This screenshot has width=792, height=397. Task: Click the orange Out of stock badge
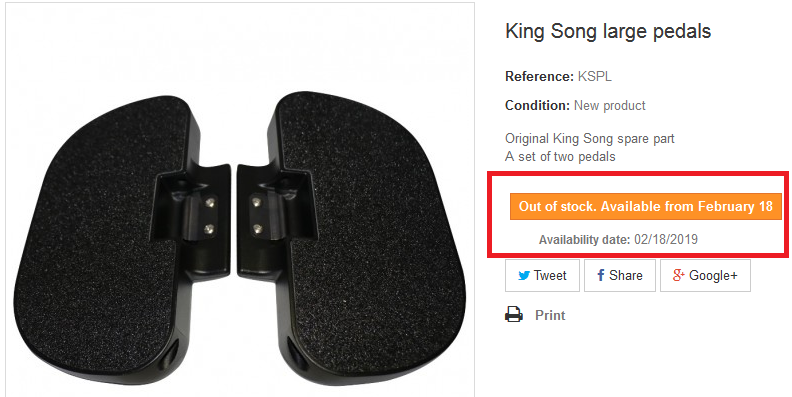tap(646, 206)
